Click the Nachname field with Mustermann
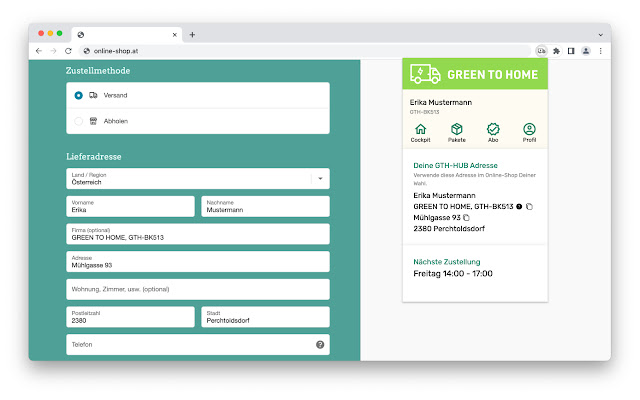 pyautogui.click(x=265, y=207)
